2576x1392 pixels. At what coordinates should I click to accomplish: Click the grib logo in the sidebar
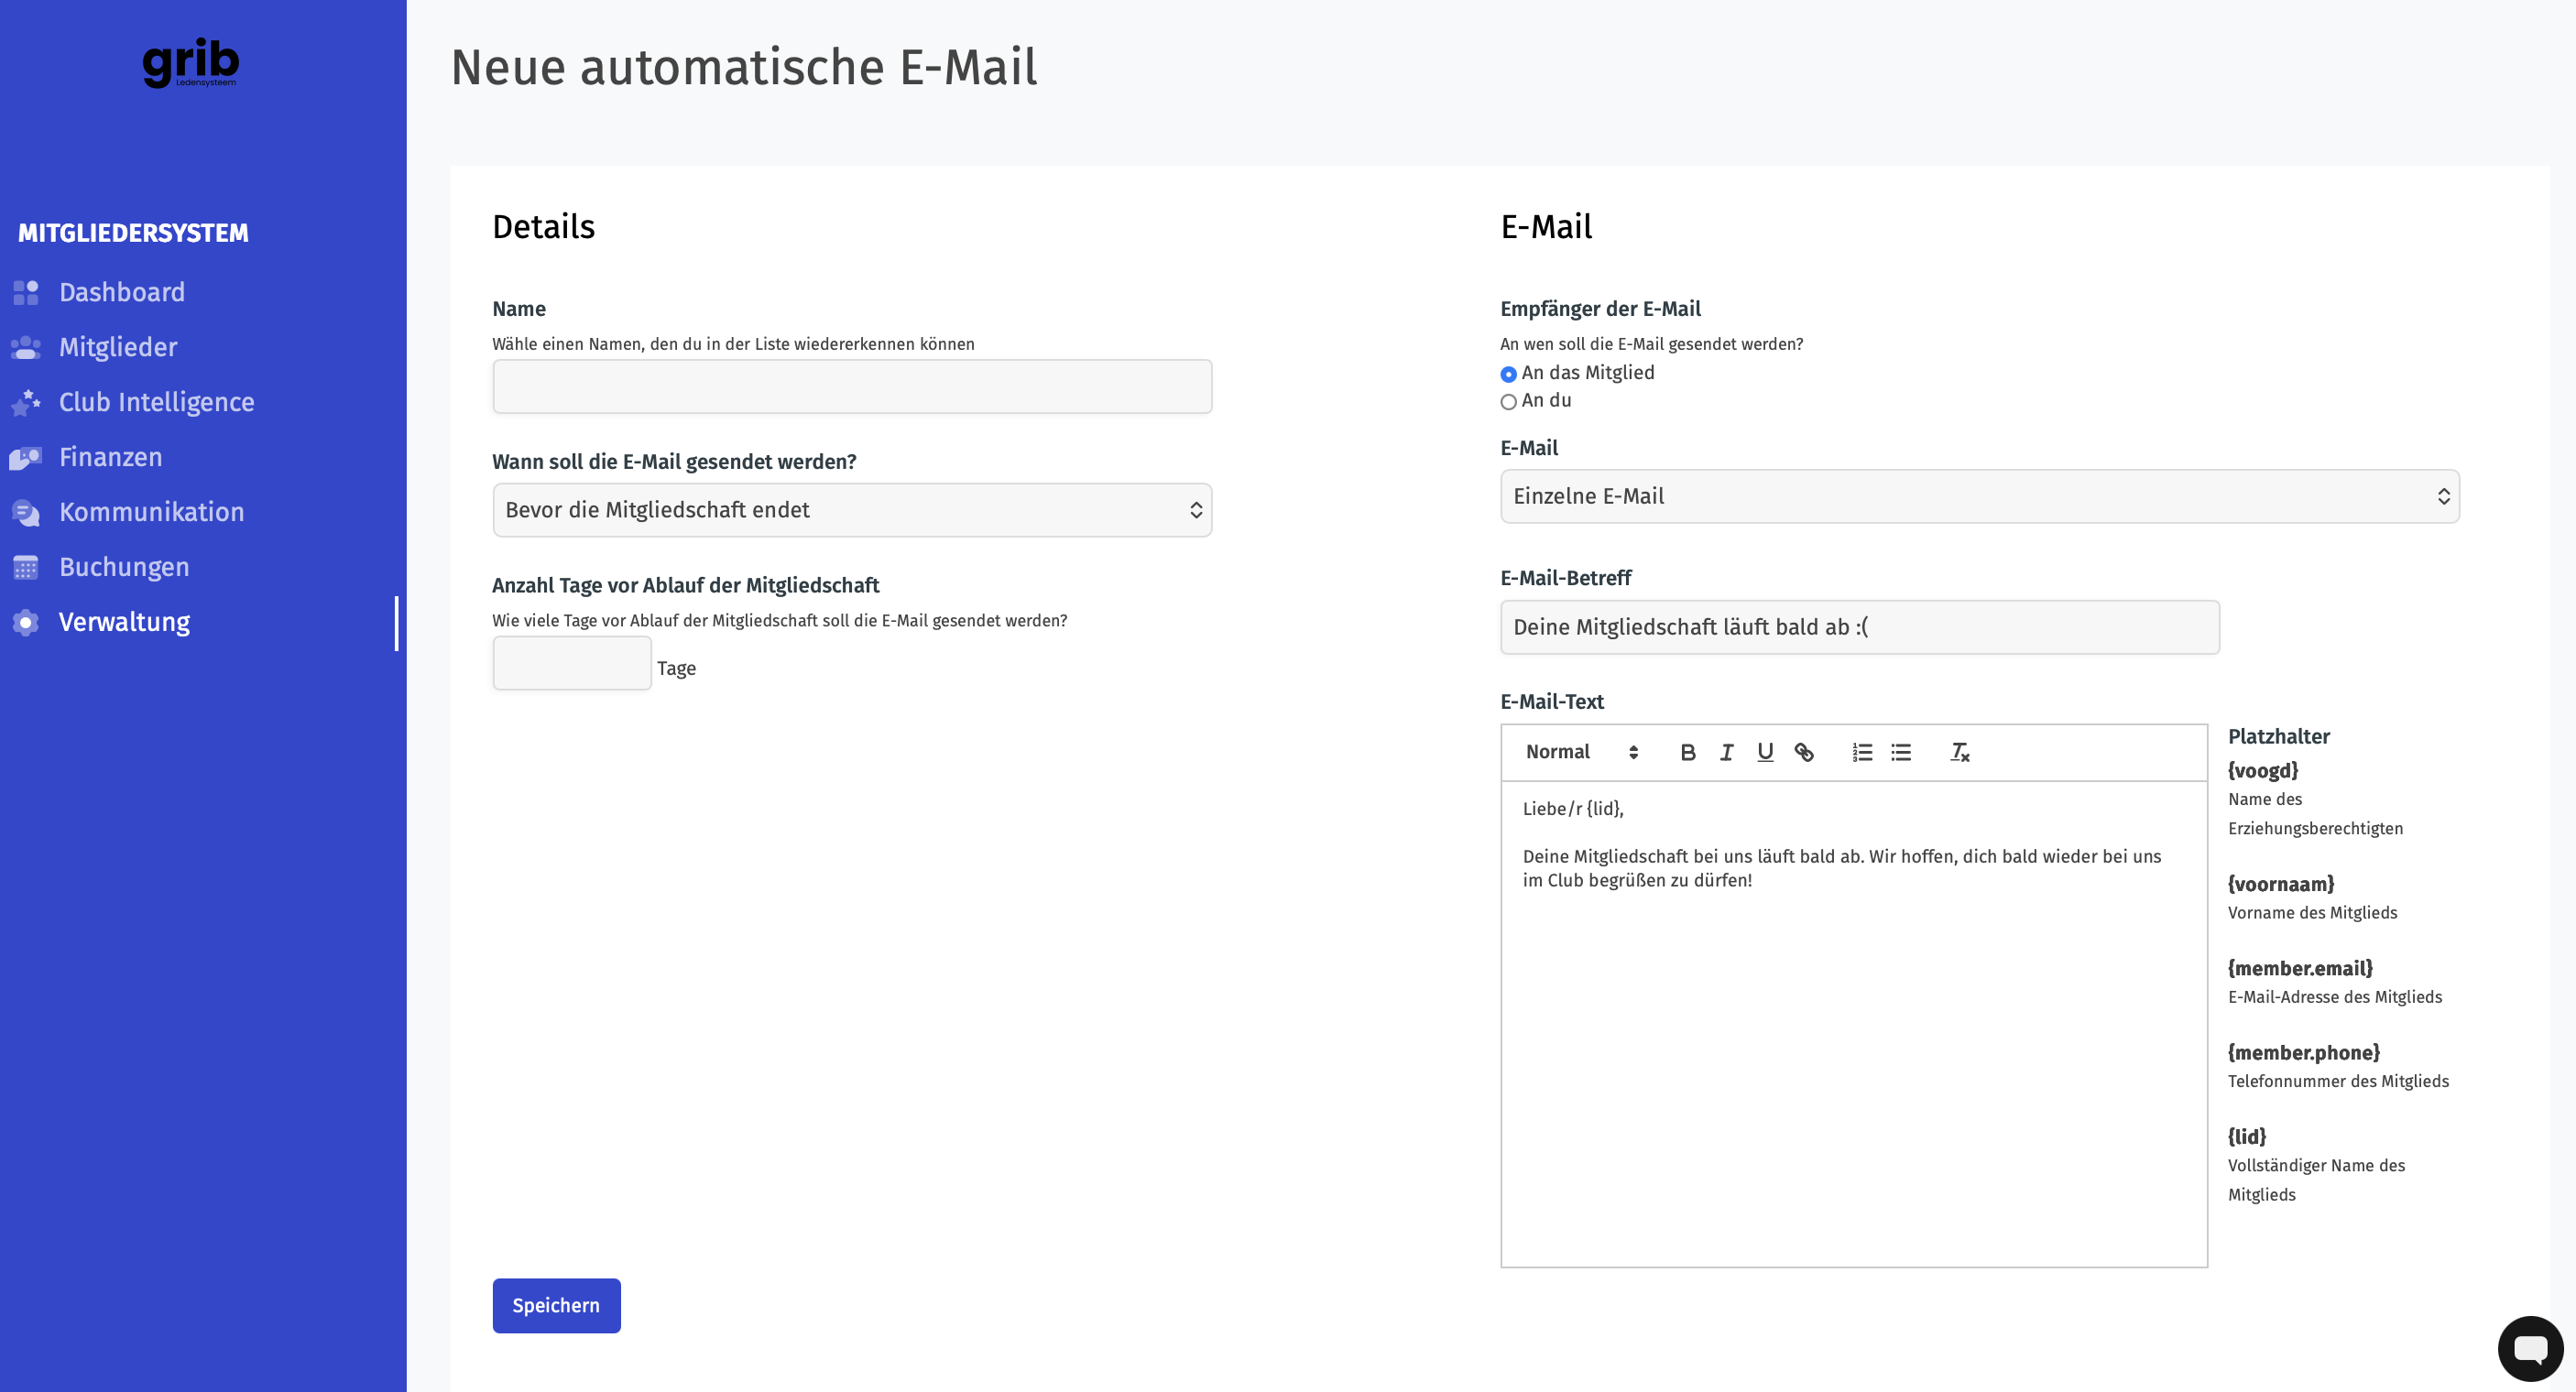click(191, 63)
